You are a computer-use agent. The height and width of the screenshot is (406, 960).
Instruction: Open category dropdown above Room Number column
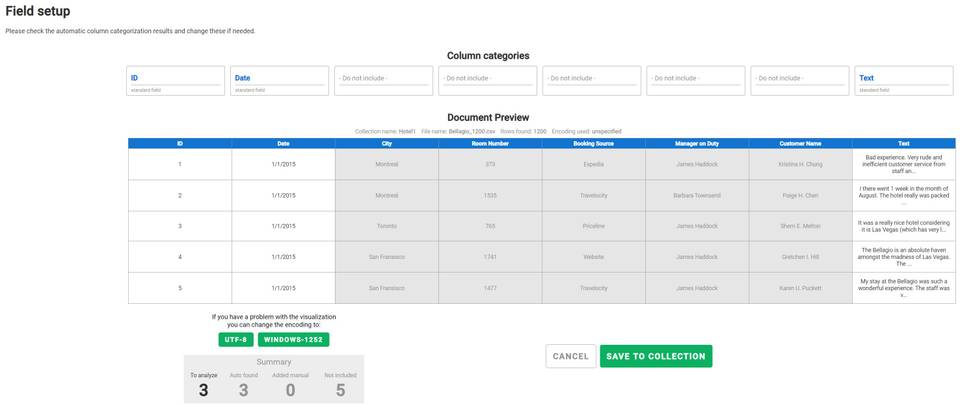click(488, 81)
